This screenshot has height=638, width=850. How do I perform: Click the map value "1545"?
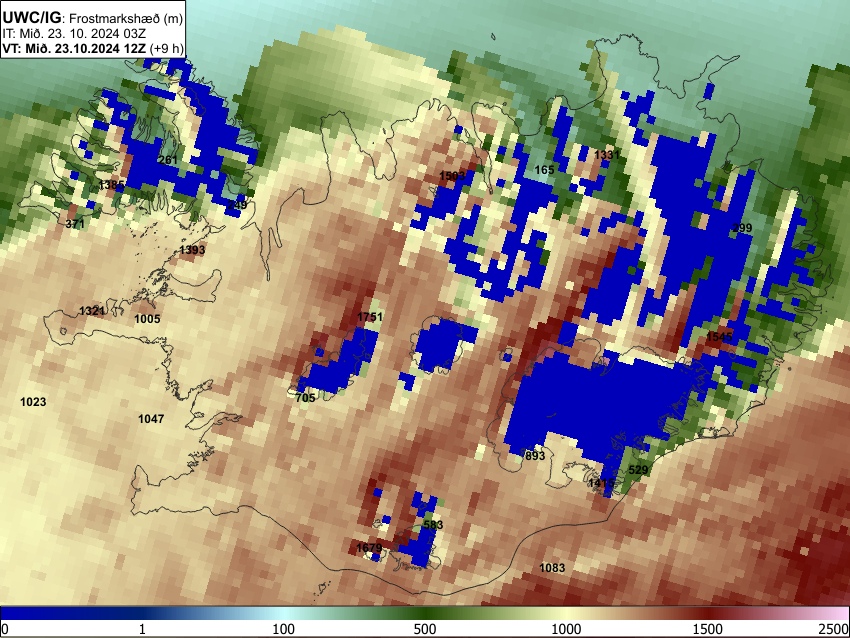719,337
